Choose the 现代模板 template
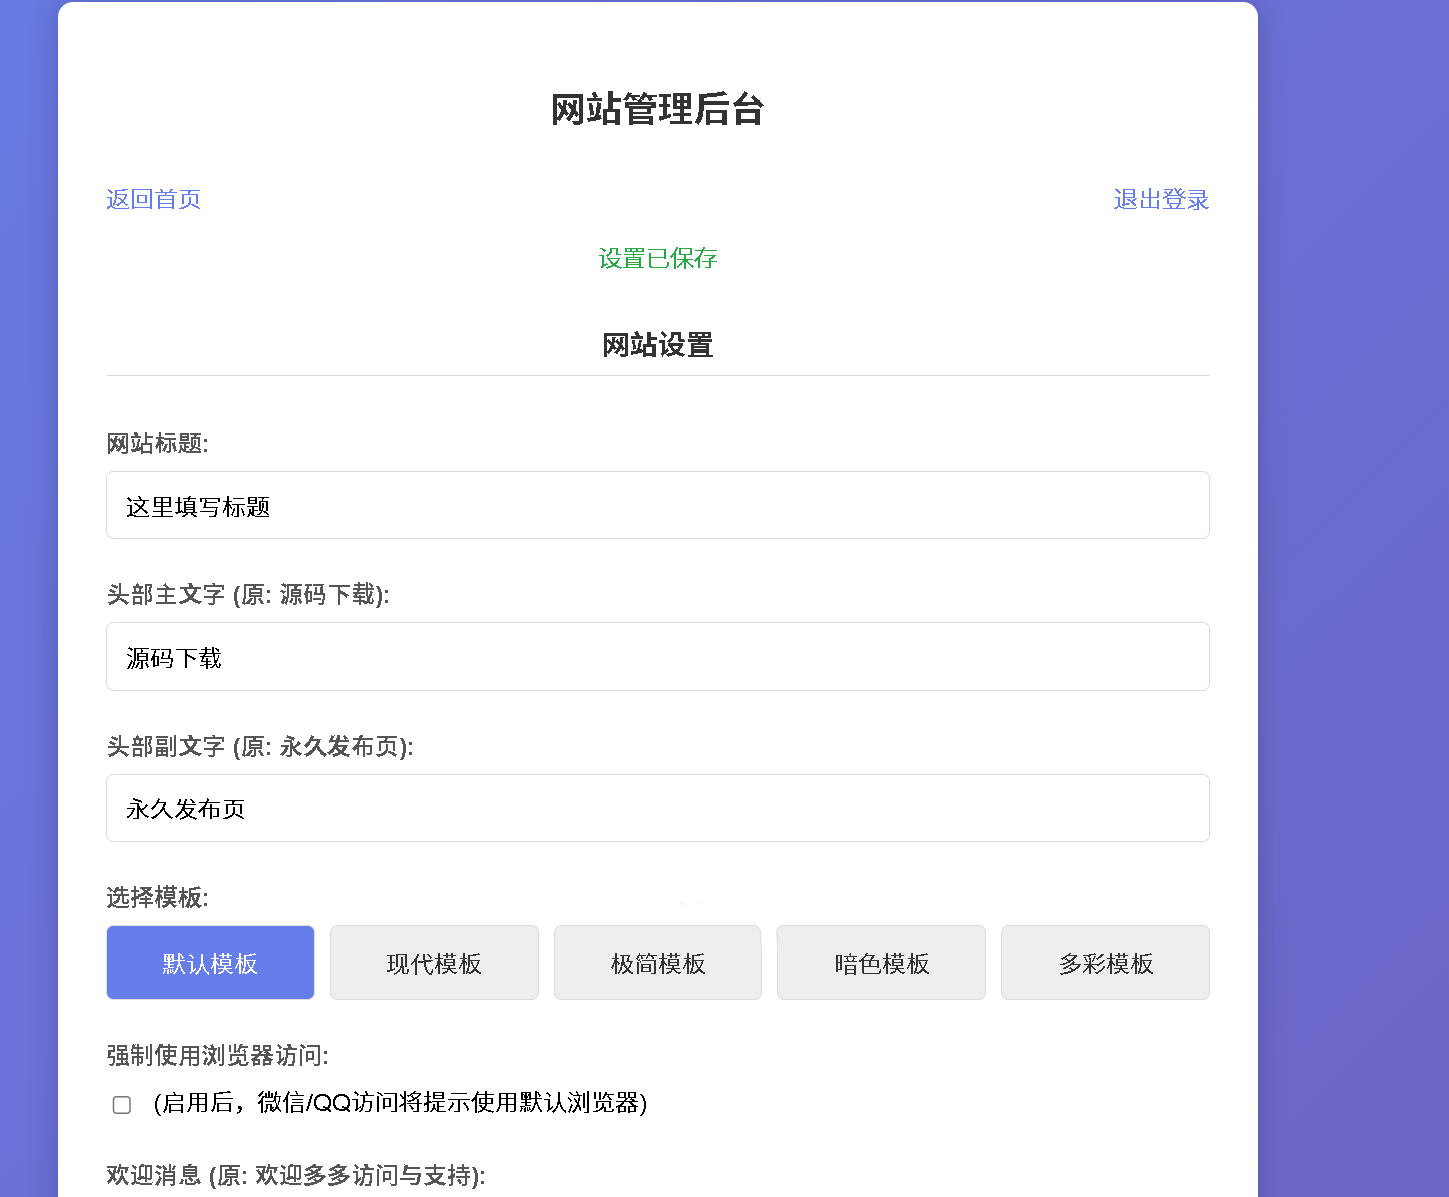This screenshot has height=1197, width=1449. 434,962
